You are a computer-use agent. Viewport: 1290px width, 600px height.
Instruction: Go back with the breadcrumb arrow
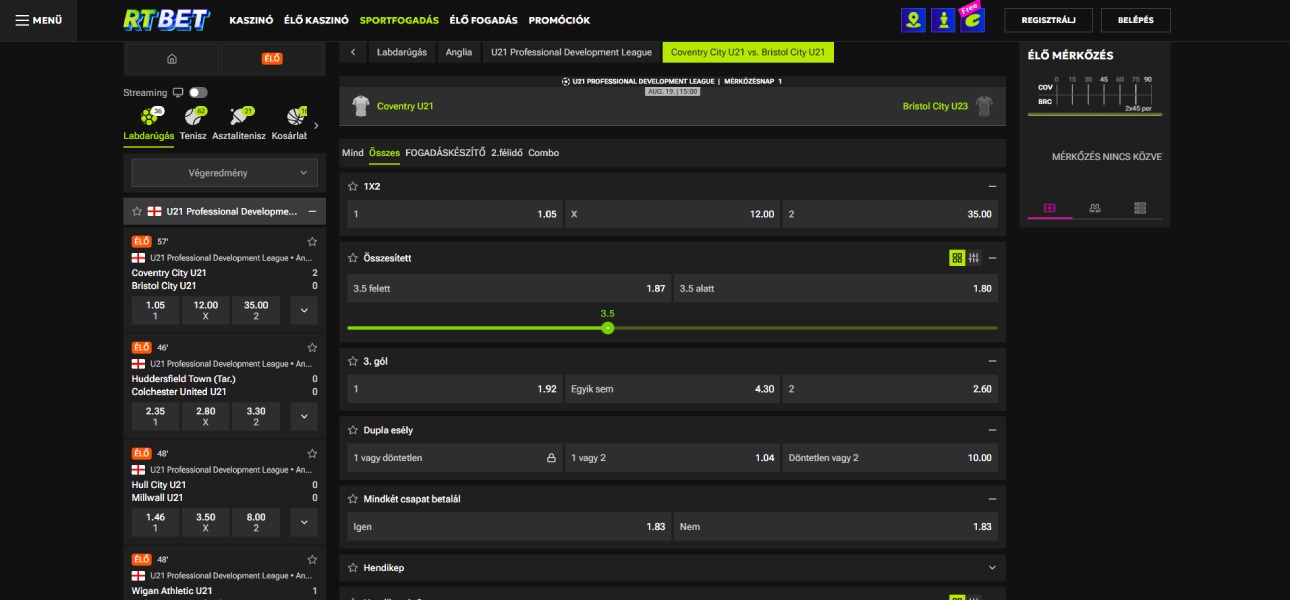coord(353,52)
